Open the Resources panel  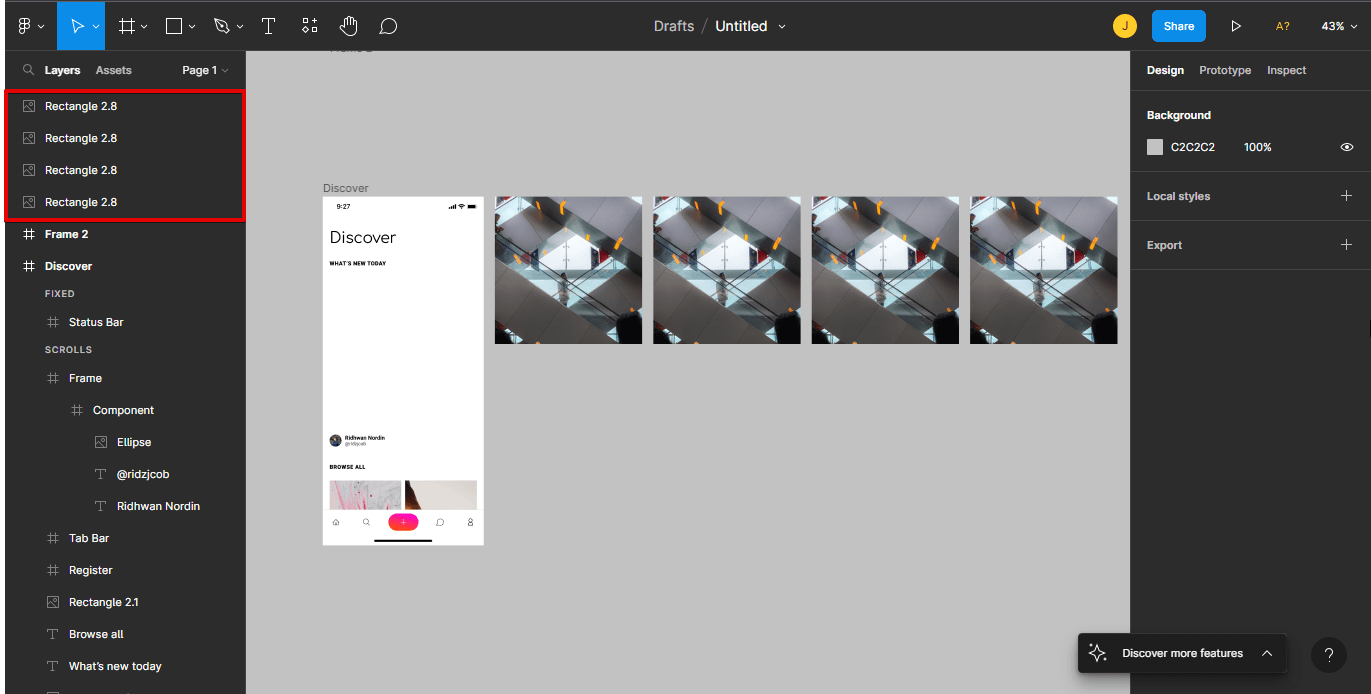309,25
